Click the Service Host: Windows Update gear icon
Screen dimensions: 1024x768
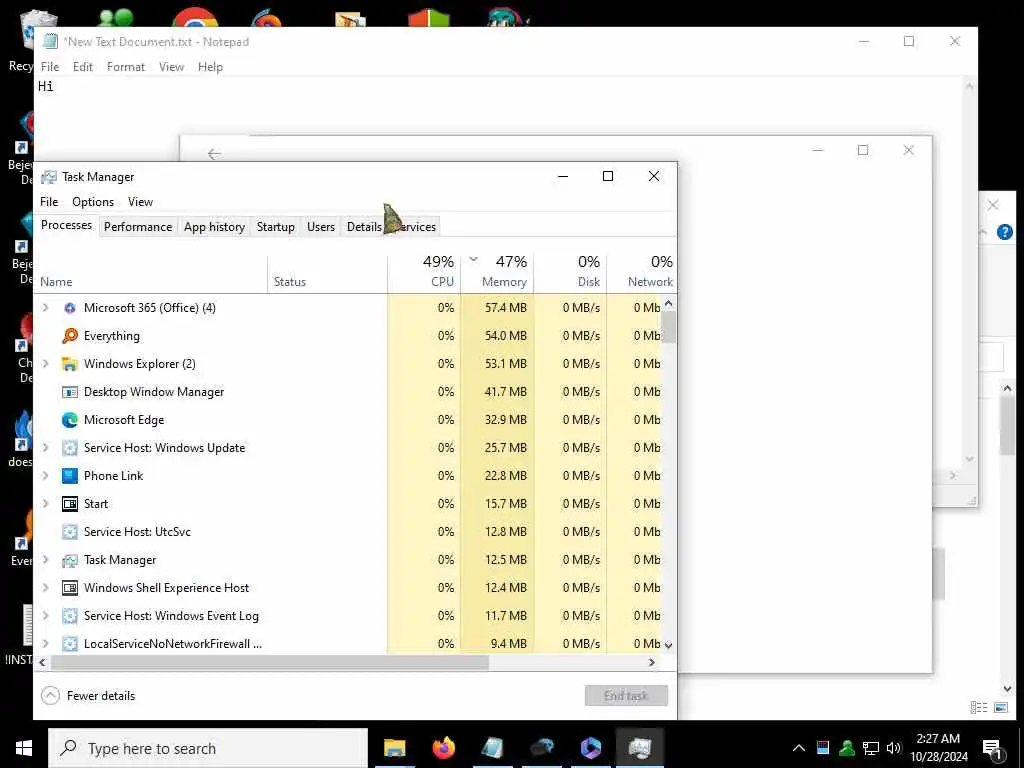(x=70, y=448)
